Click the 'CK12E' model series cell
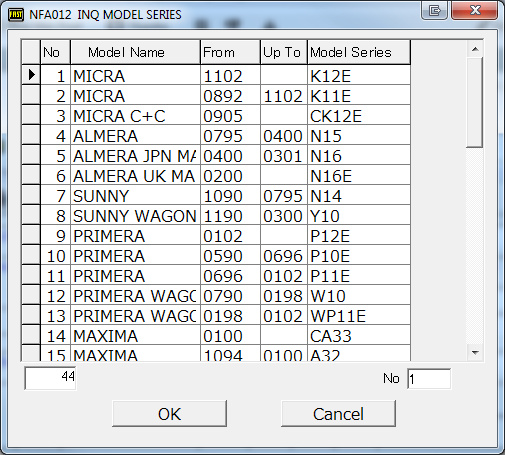The height and width of the screenshot is (455, 505). (x=359, y=115)
